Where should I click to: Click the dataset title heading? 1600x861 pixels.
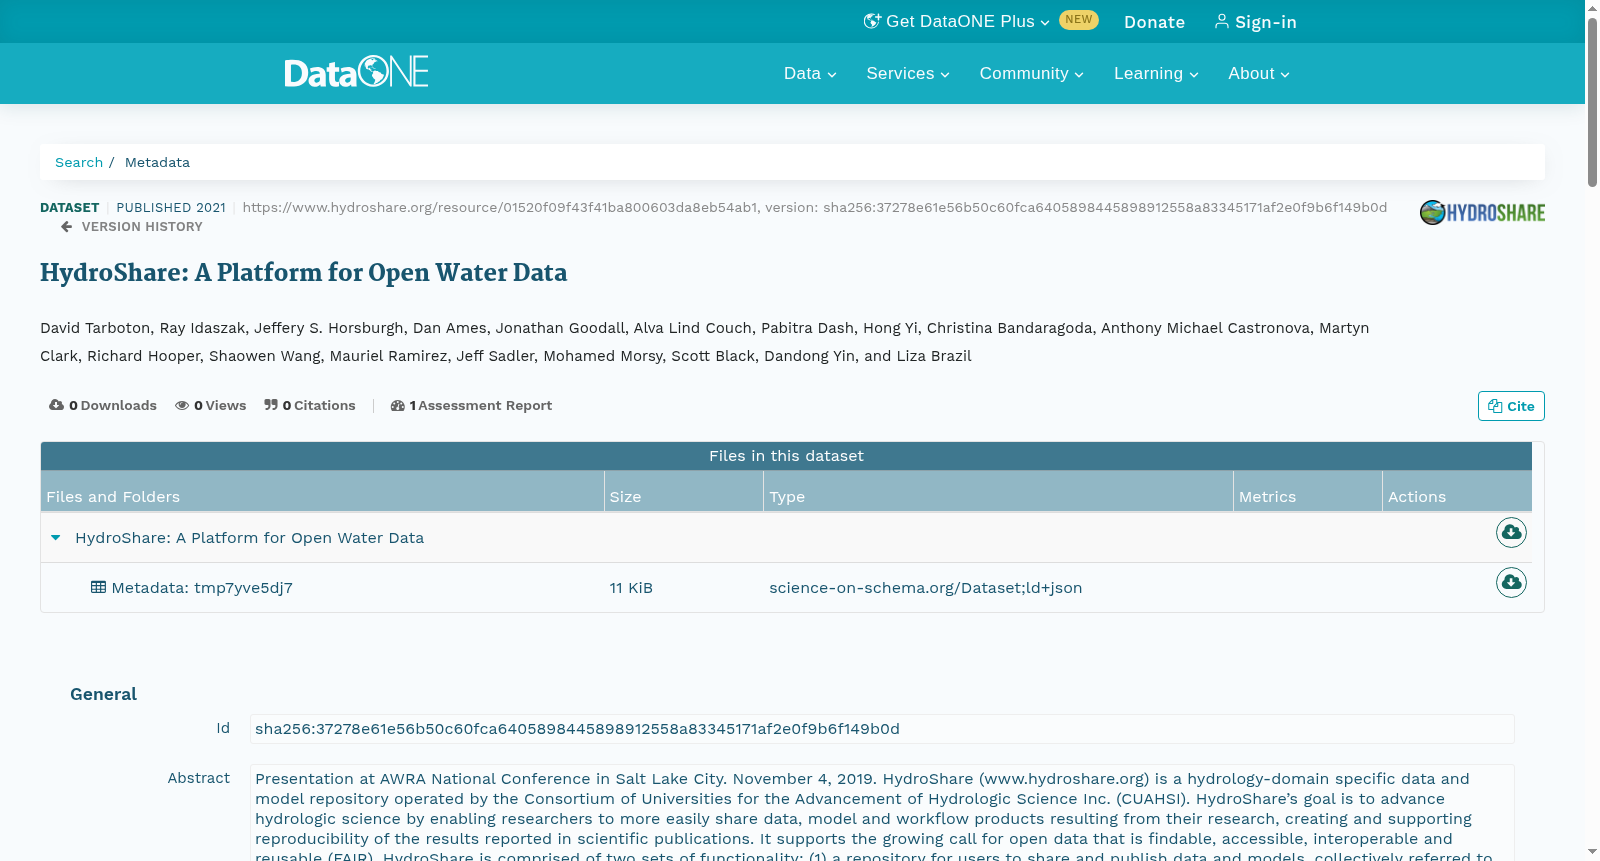pyautogui.click(x=303, y=272)
